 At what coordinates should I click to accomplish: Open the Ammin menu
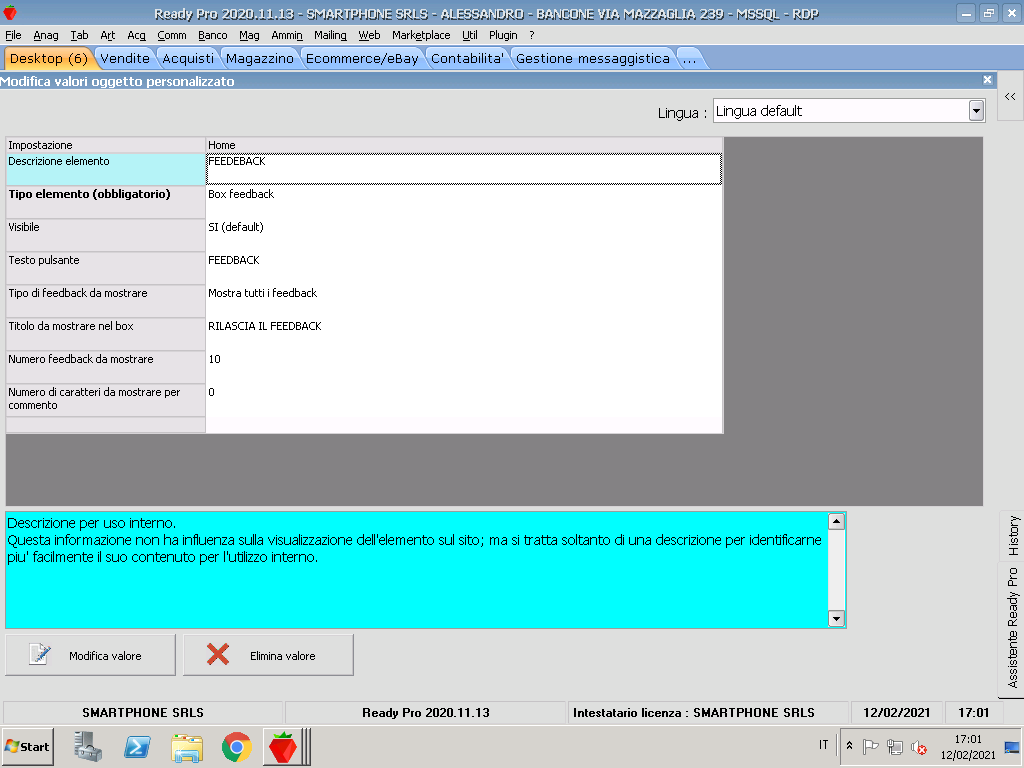click(287, 35)
